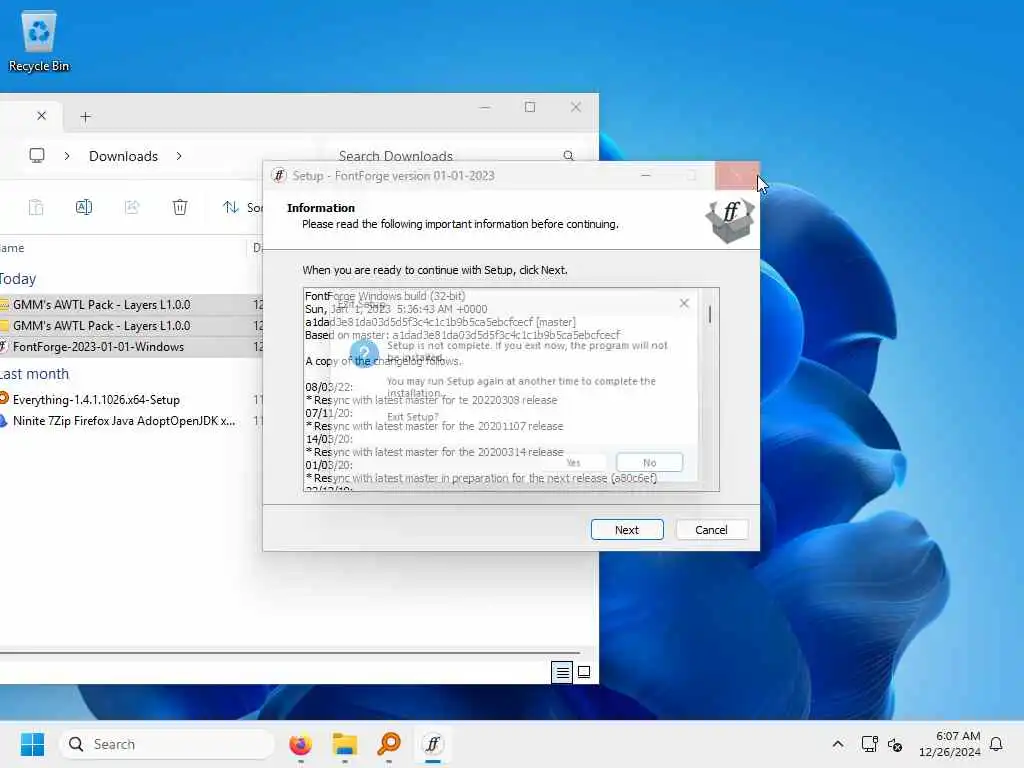The width and height of the screenshot is (1024, 768).
Task: Switch to Large icons view in File Explorer
Action: tap(584, 672)
